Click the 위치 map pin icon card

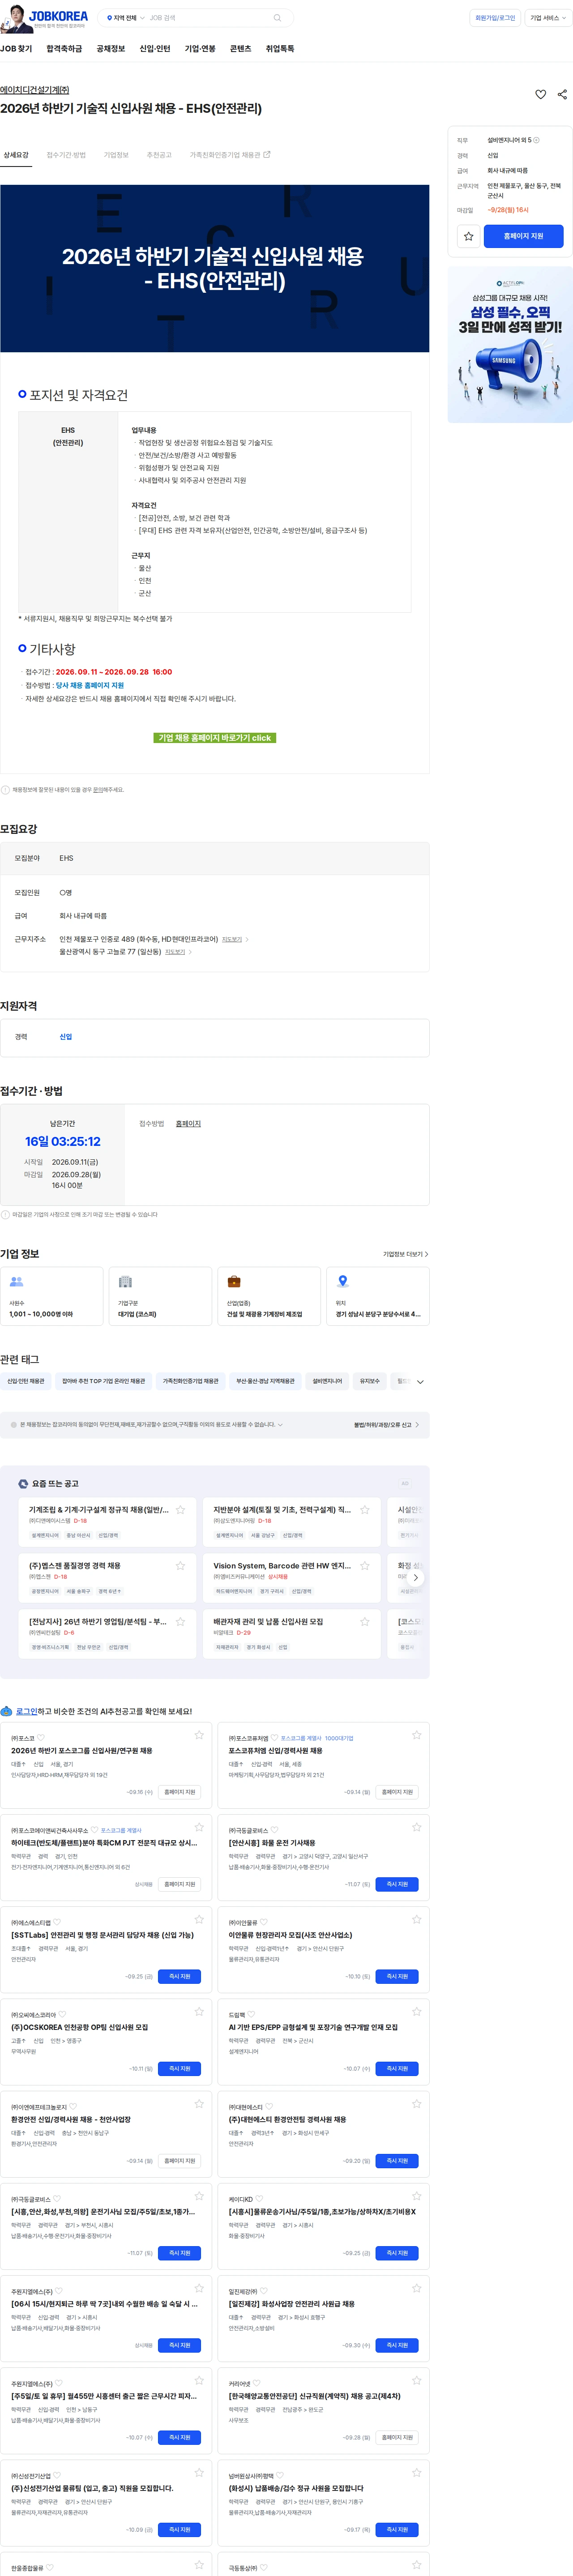point(378,1296)
